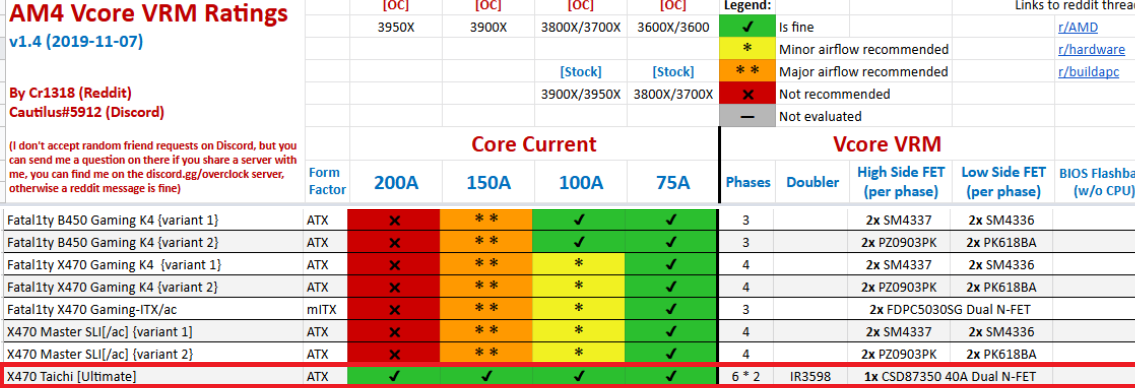Click red X for B450 Gaming K4 variant 1
1135x388 pixels.
click(x=394, y=220)
